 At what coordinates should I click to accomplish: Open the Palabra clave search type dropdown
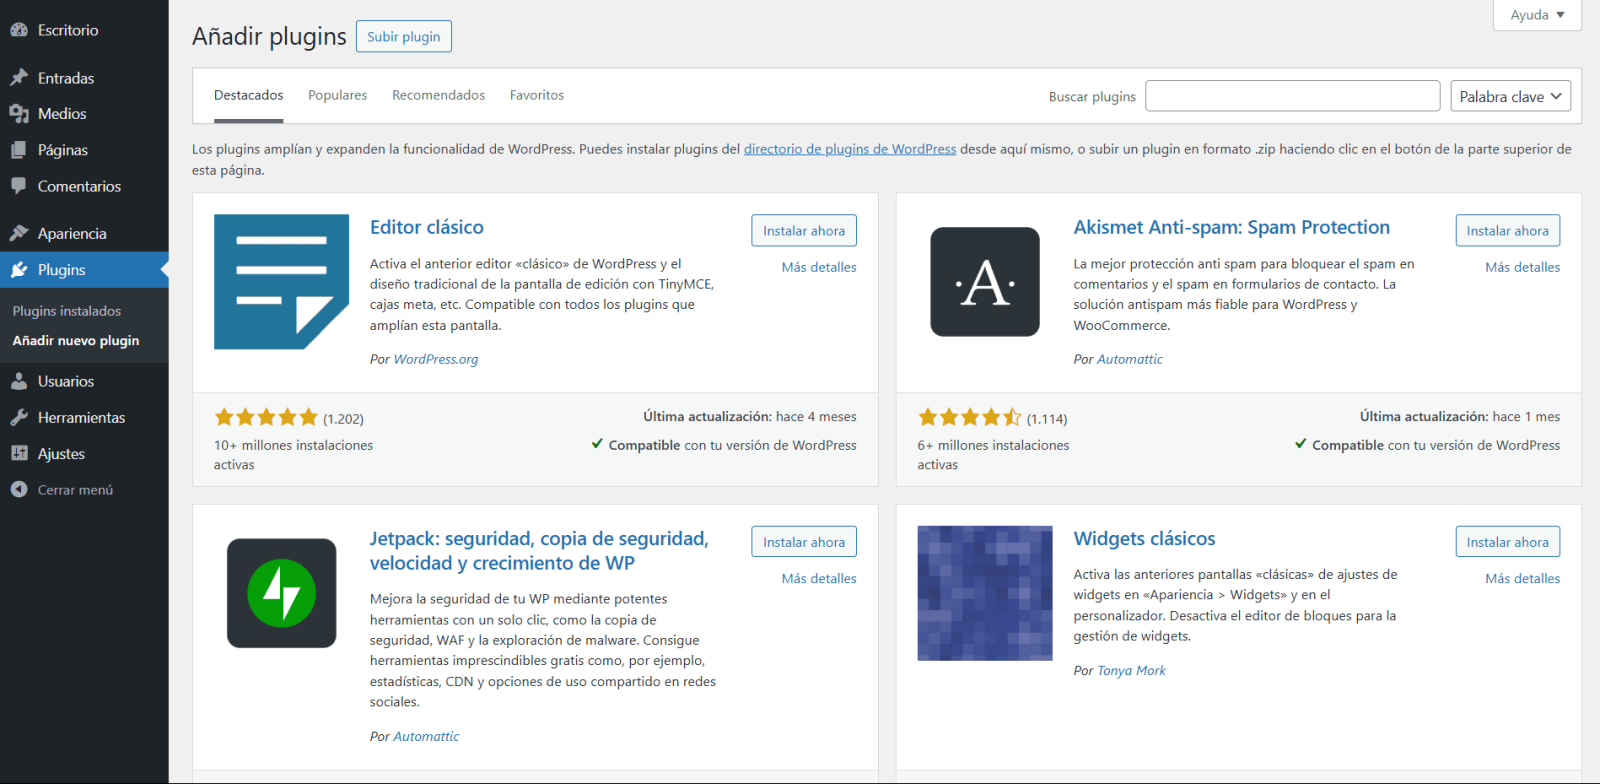pos(1511,96)
